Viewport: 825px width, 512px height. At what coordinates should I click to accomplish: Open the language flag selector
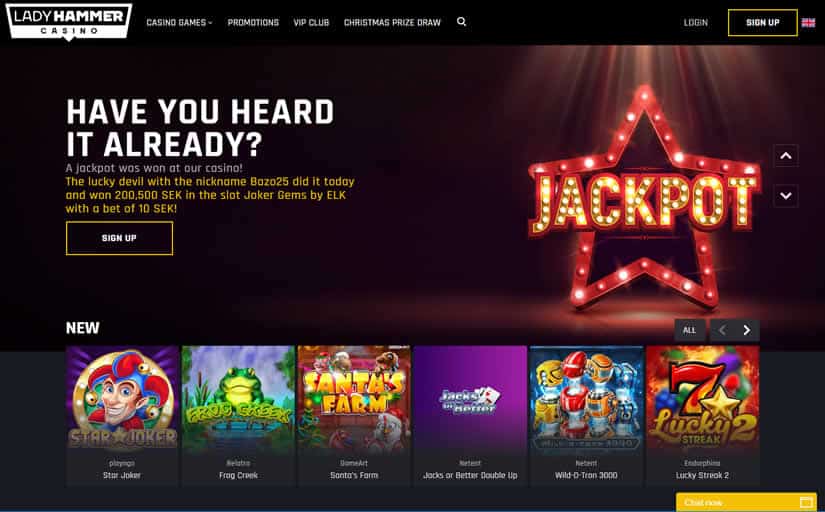(x=808, y=23)
